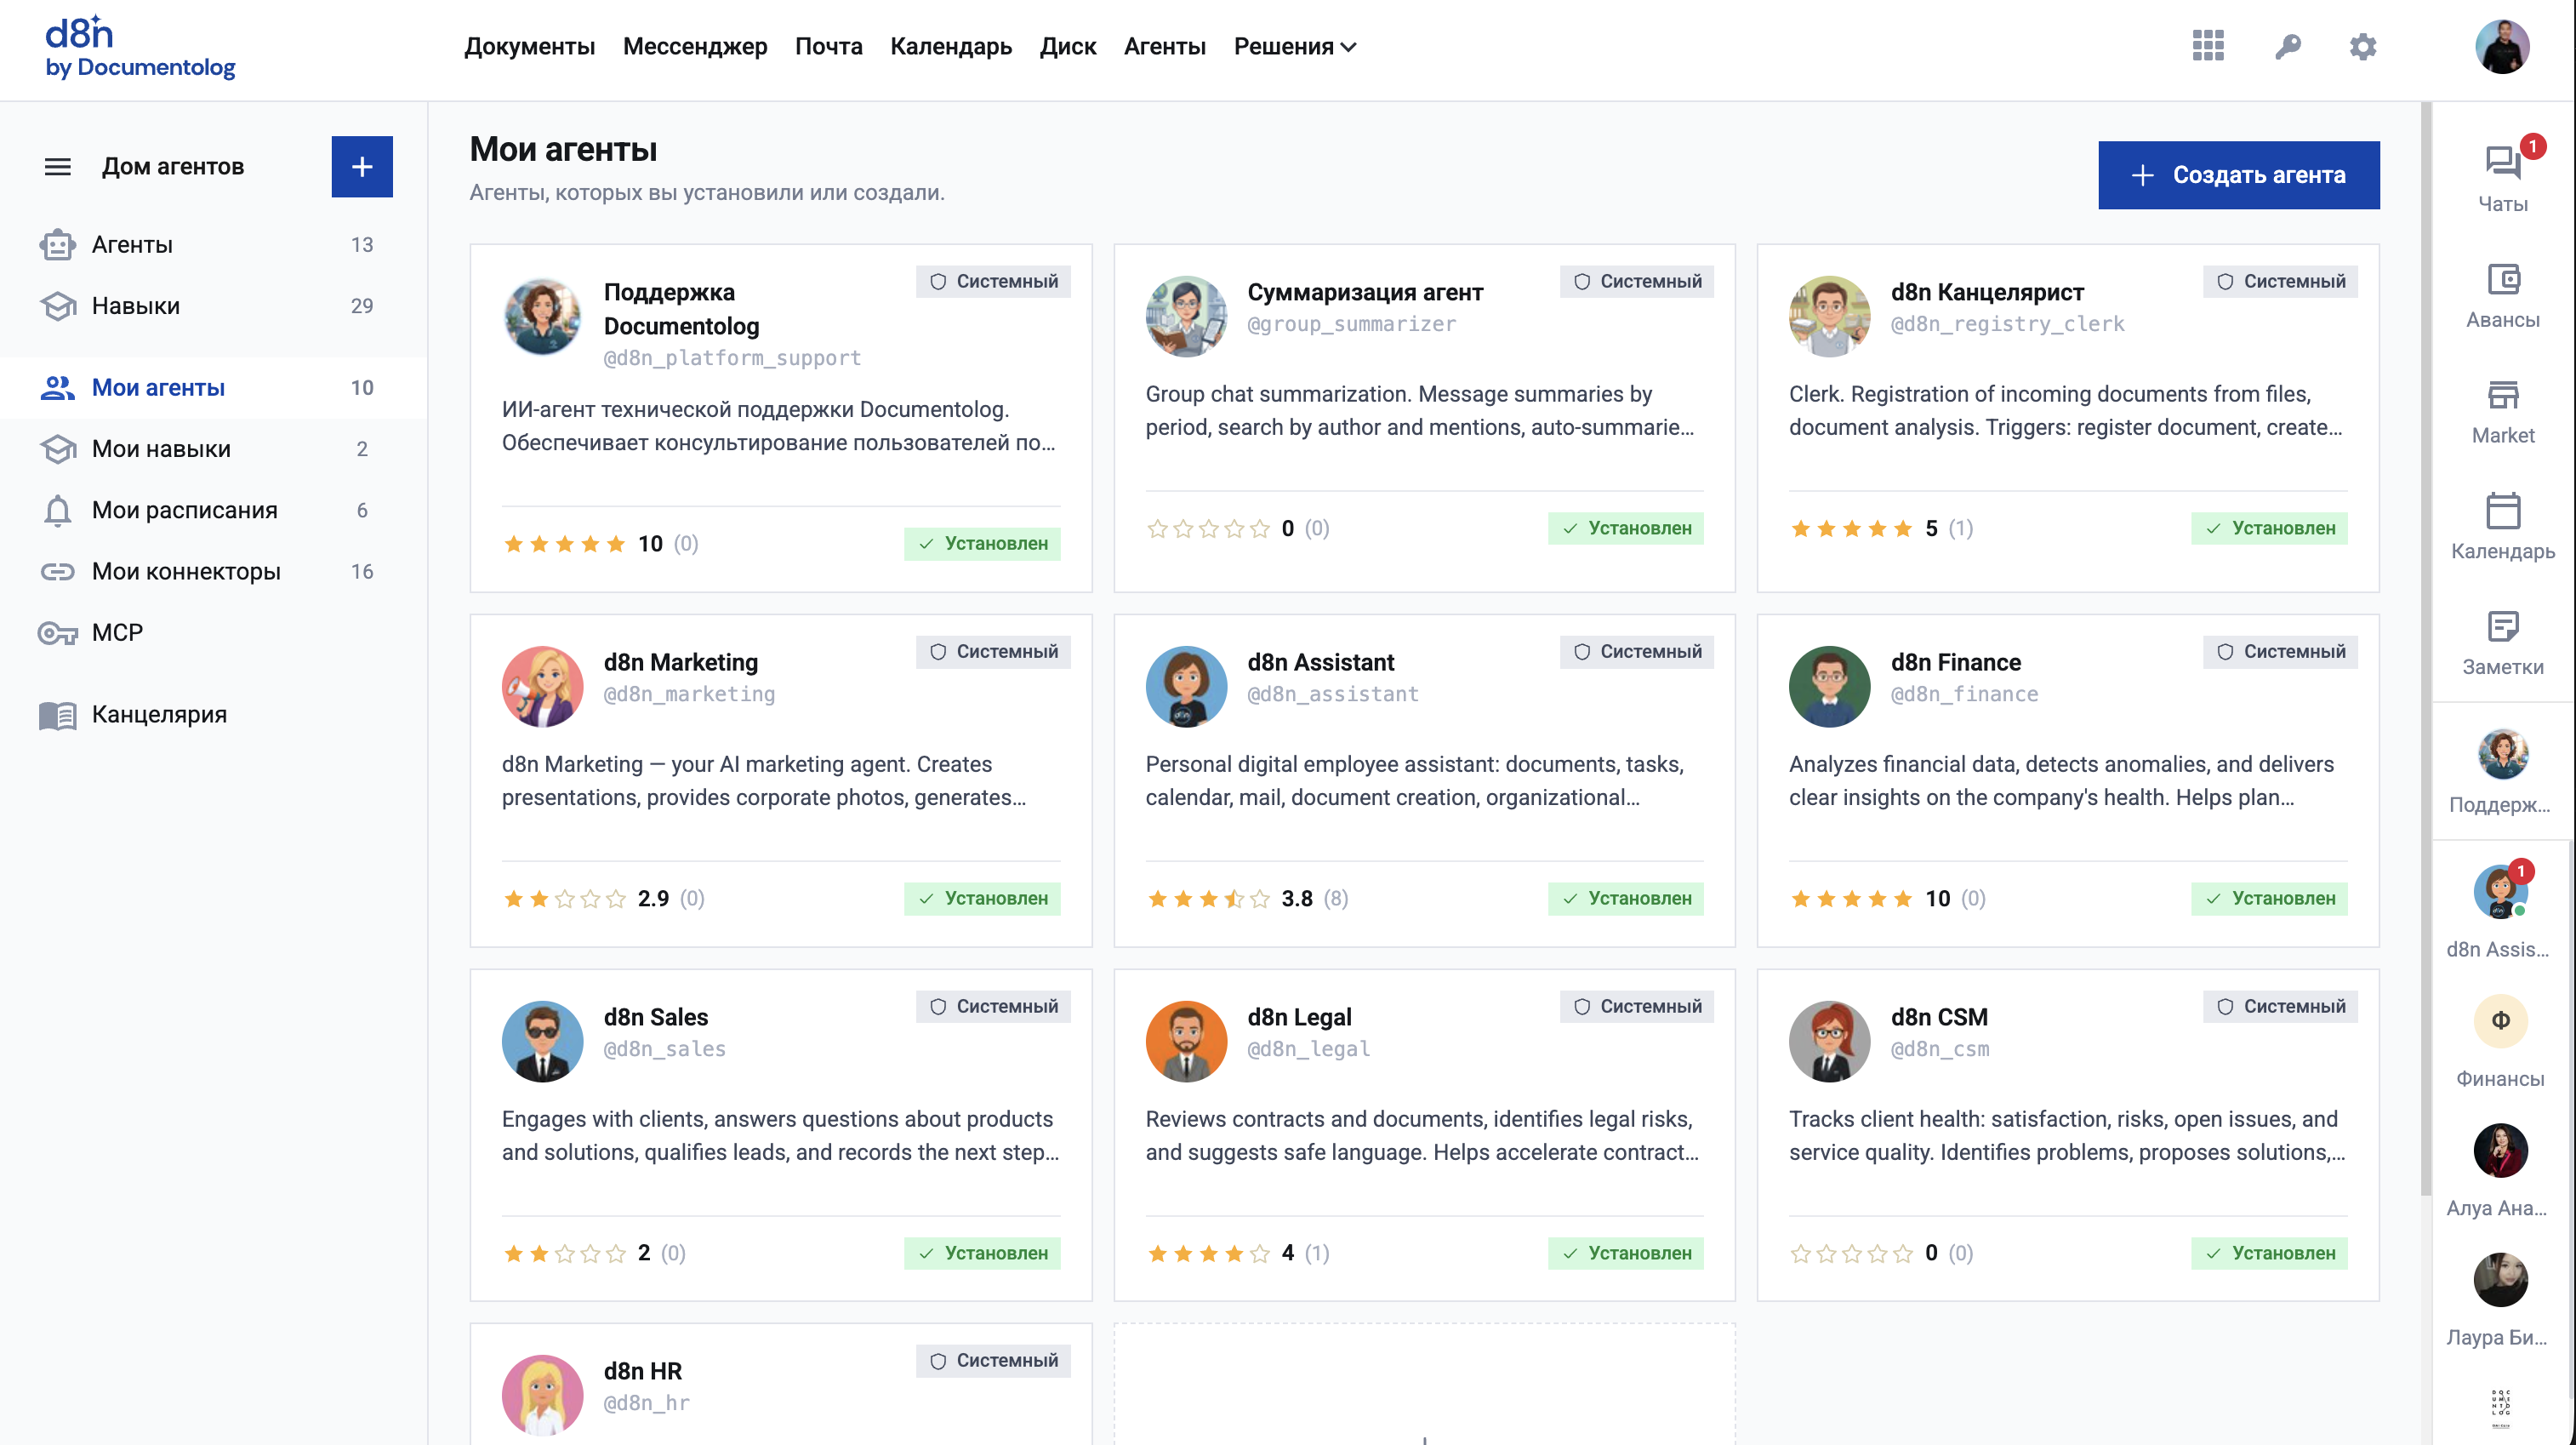2576x1445 pixels.
Task: Go to Почта in top navigation
Action: [828, 46]
